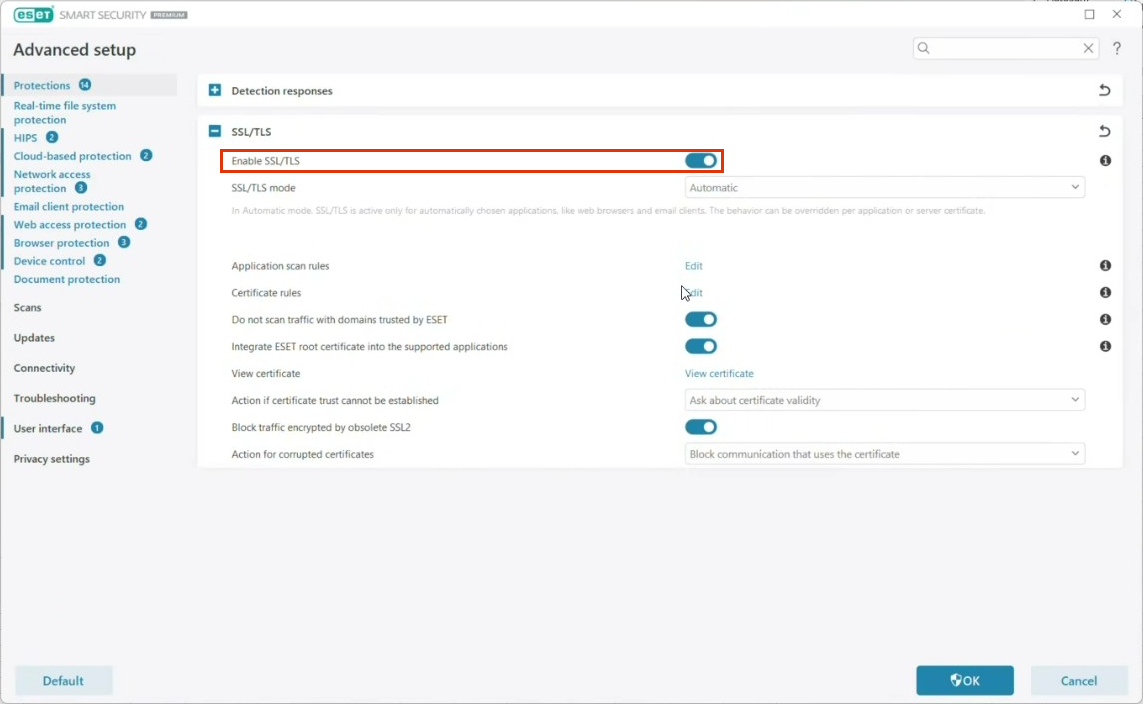Screen dimensions: 1143x704
Task: Click the Enable SSL/TLS label text
Action: pos(265,161)
